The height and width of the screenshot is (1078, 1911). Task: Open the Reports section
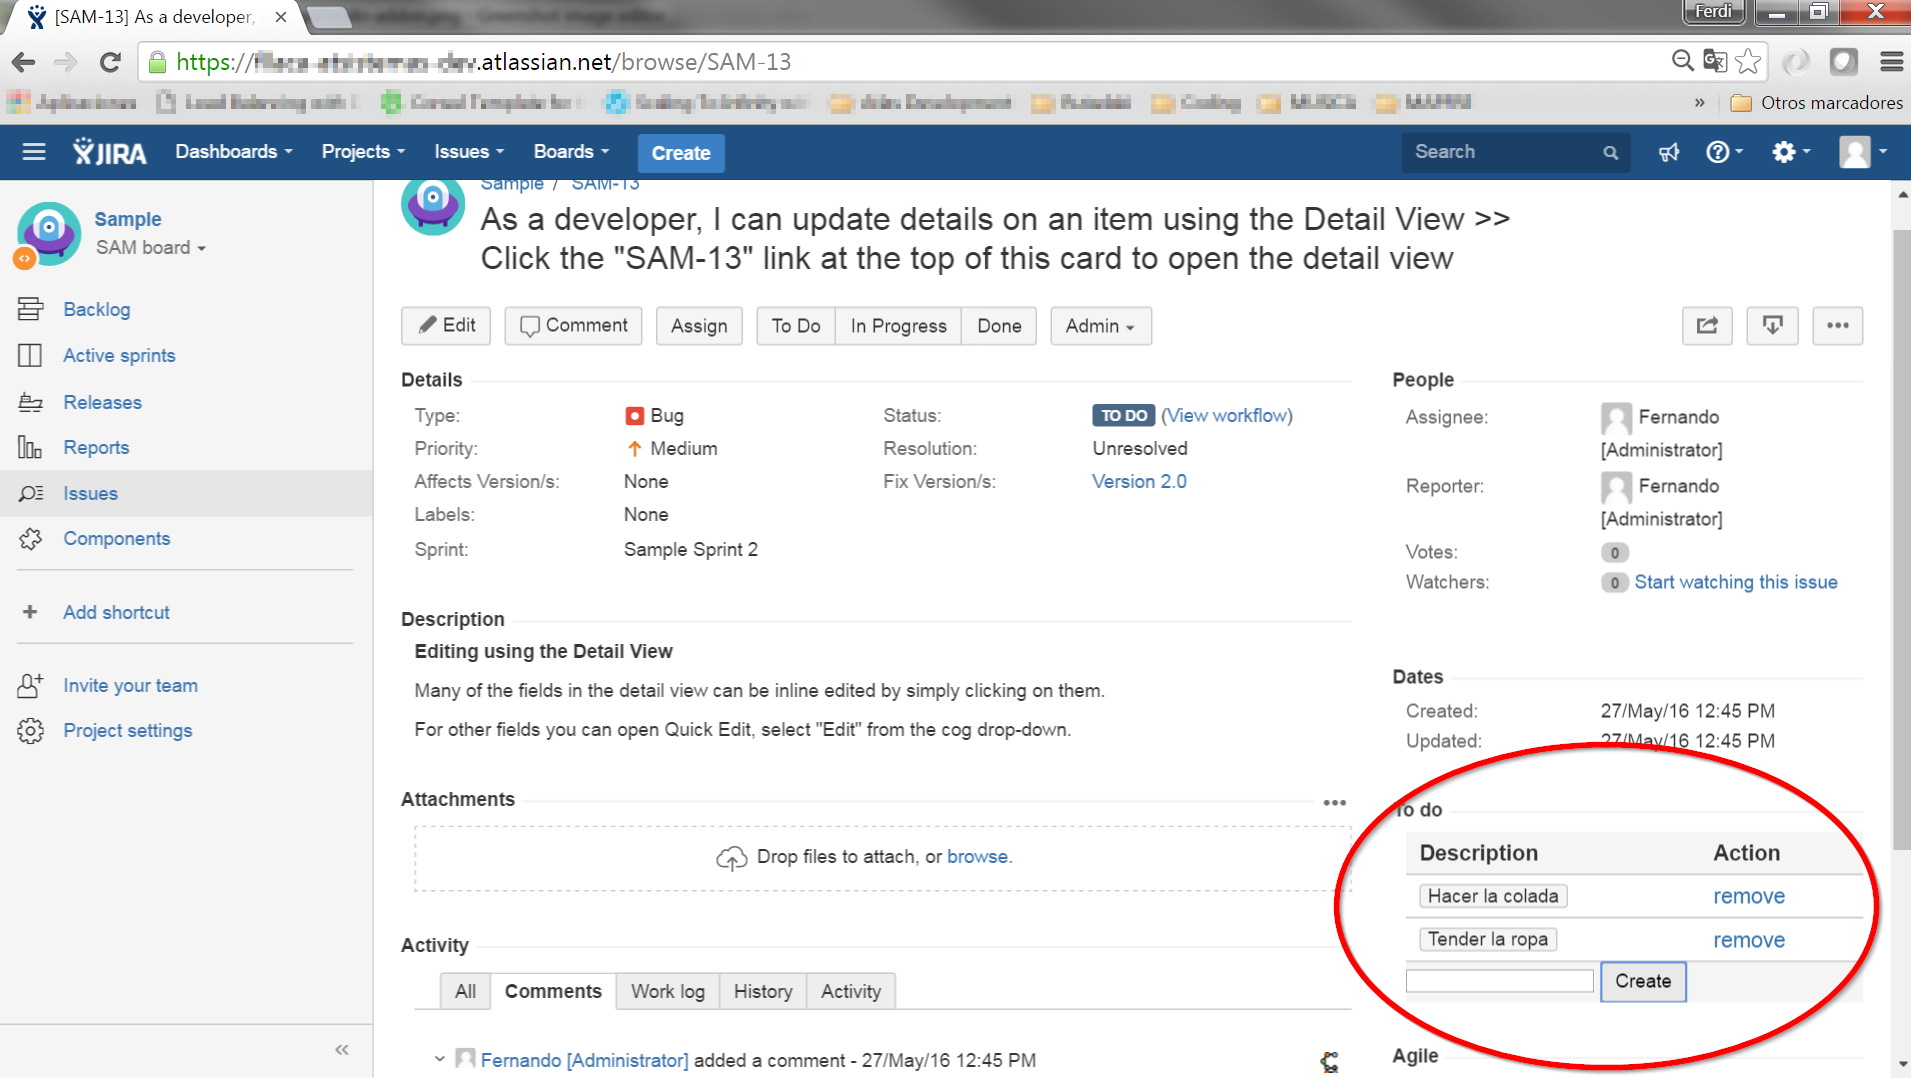tap(96, 447)
